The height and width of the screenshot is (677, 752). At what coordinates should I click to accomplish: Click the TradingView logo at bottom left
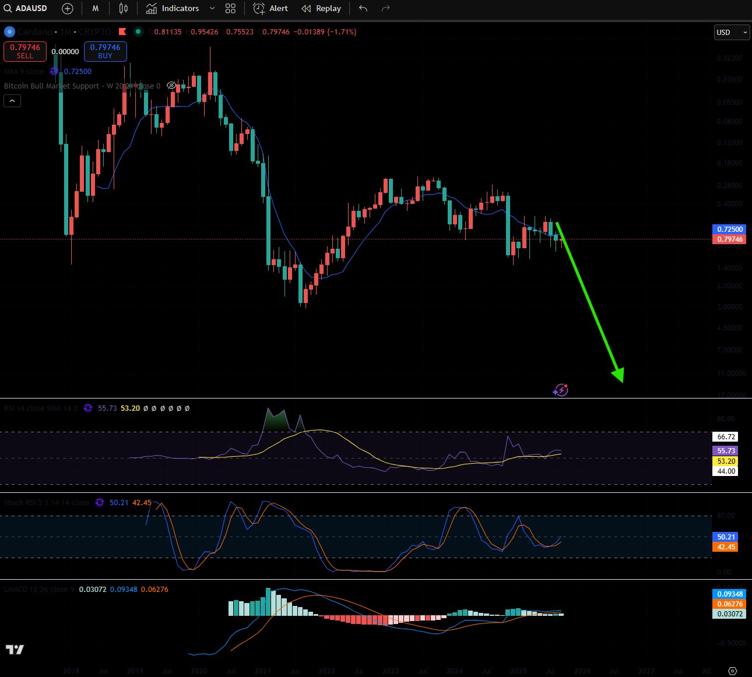pyautogui.click(x=14, y=650)
